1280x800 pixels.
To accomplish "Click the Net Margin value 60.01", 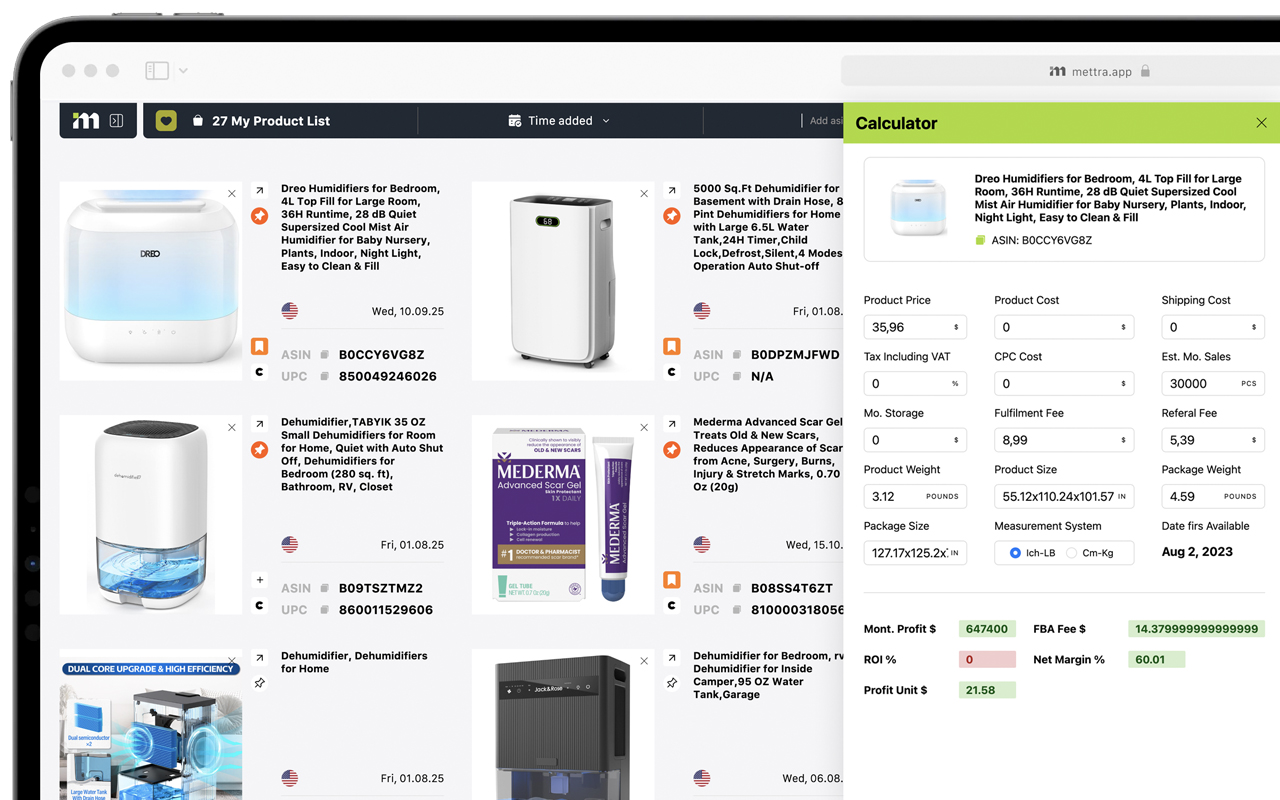I will coord(1155,660).
